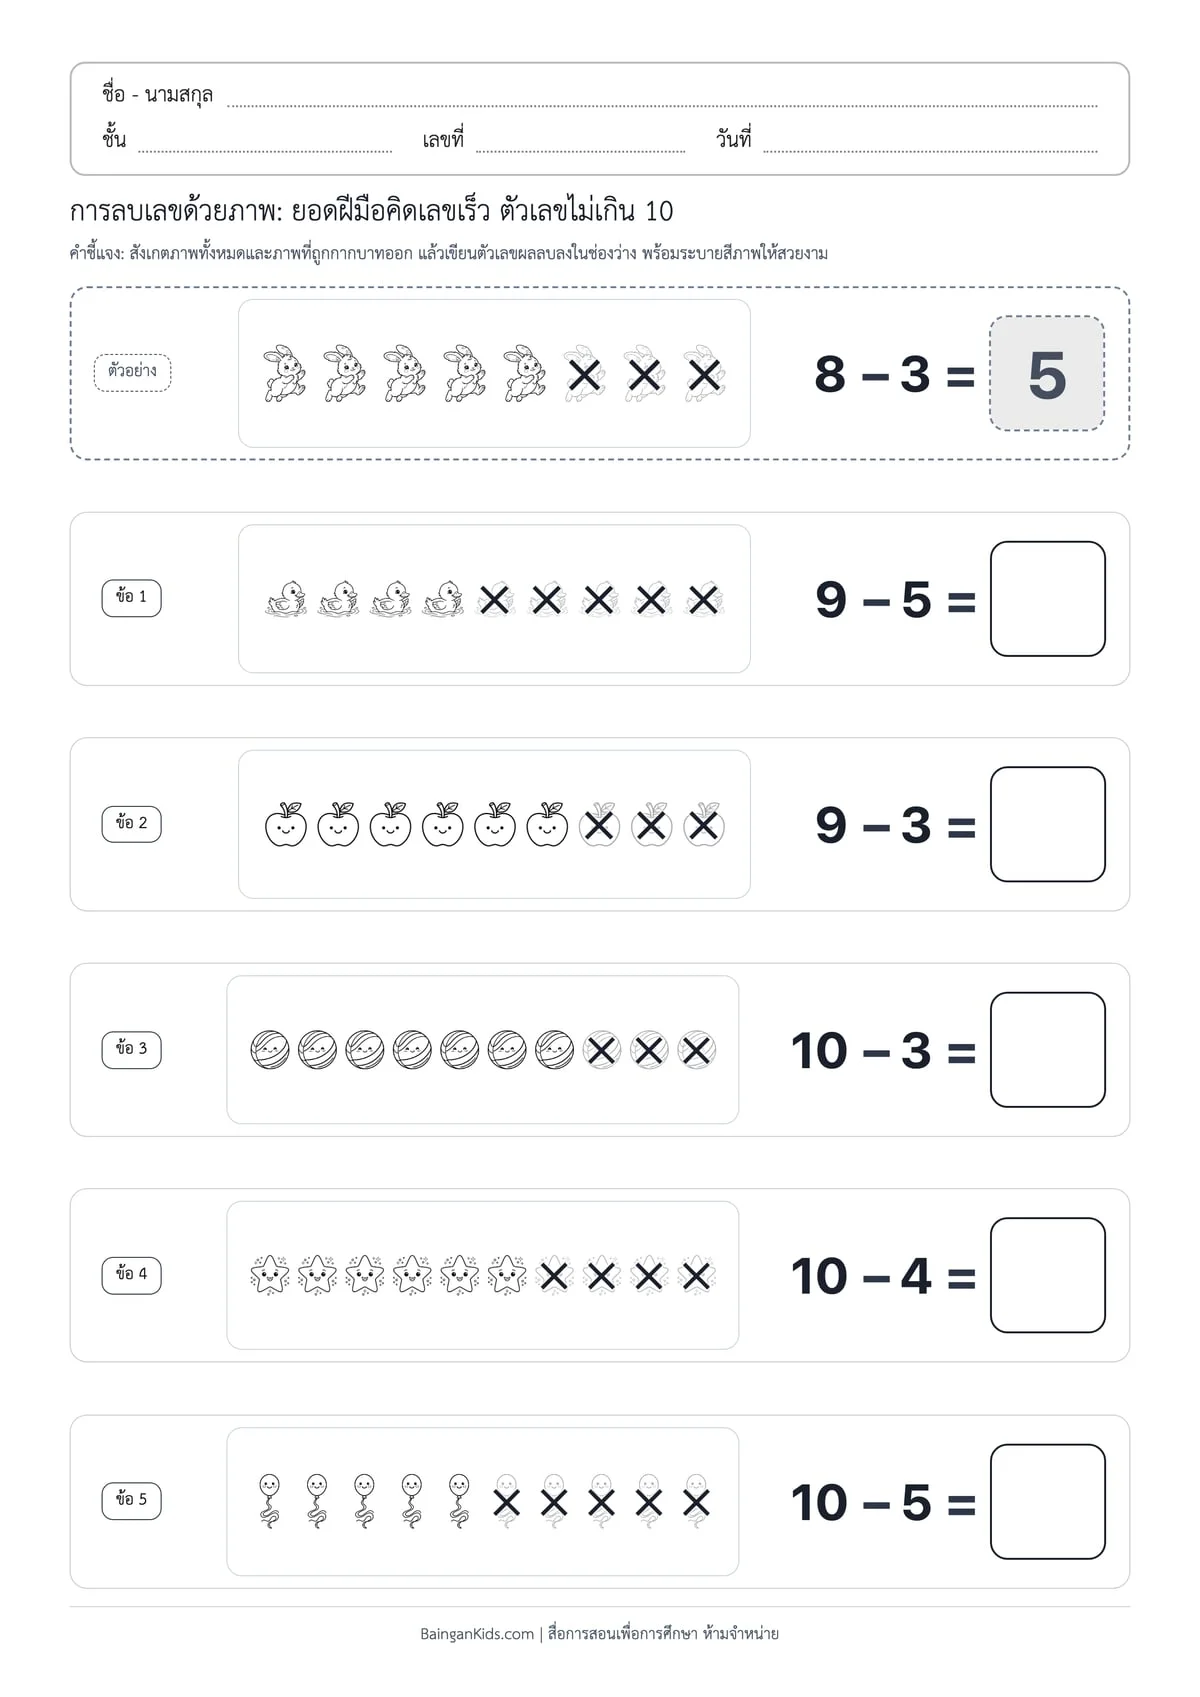Click the answer box for 9 – 5
Screen dimensions: 1200x1697
click(x=1048, y=599)
